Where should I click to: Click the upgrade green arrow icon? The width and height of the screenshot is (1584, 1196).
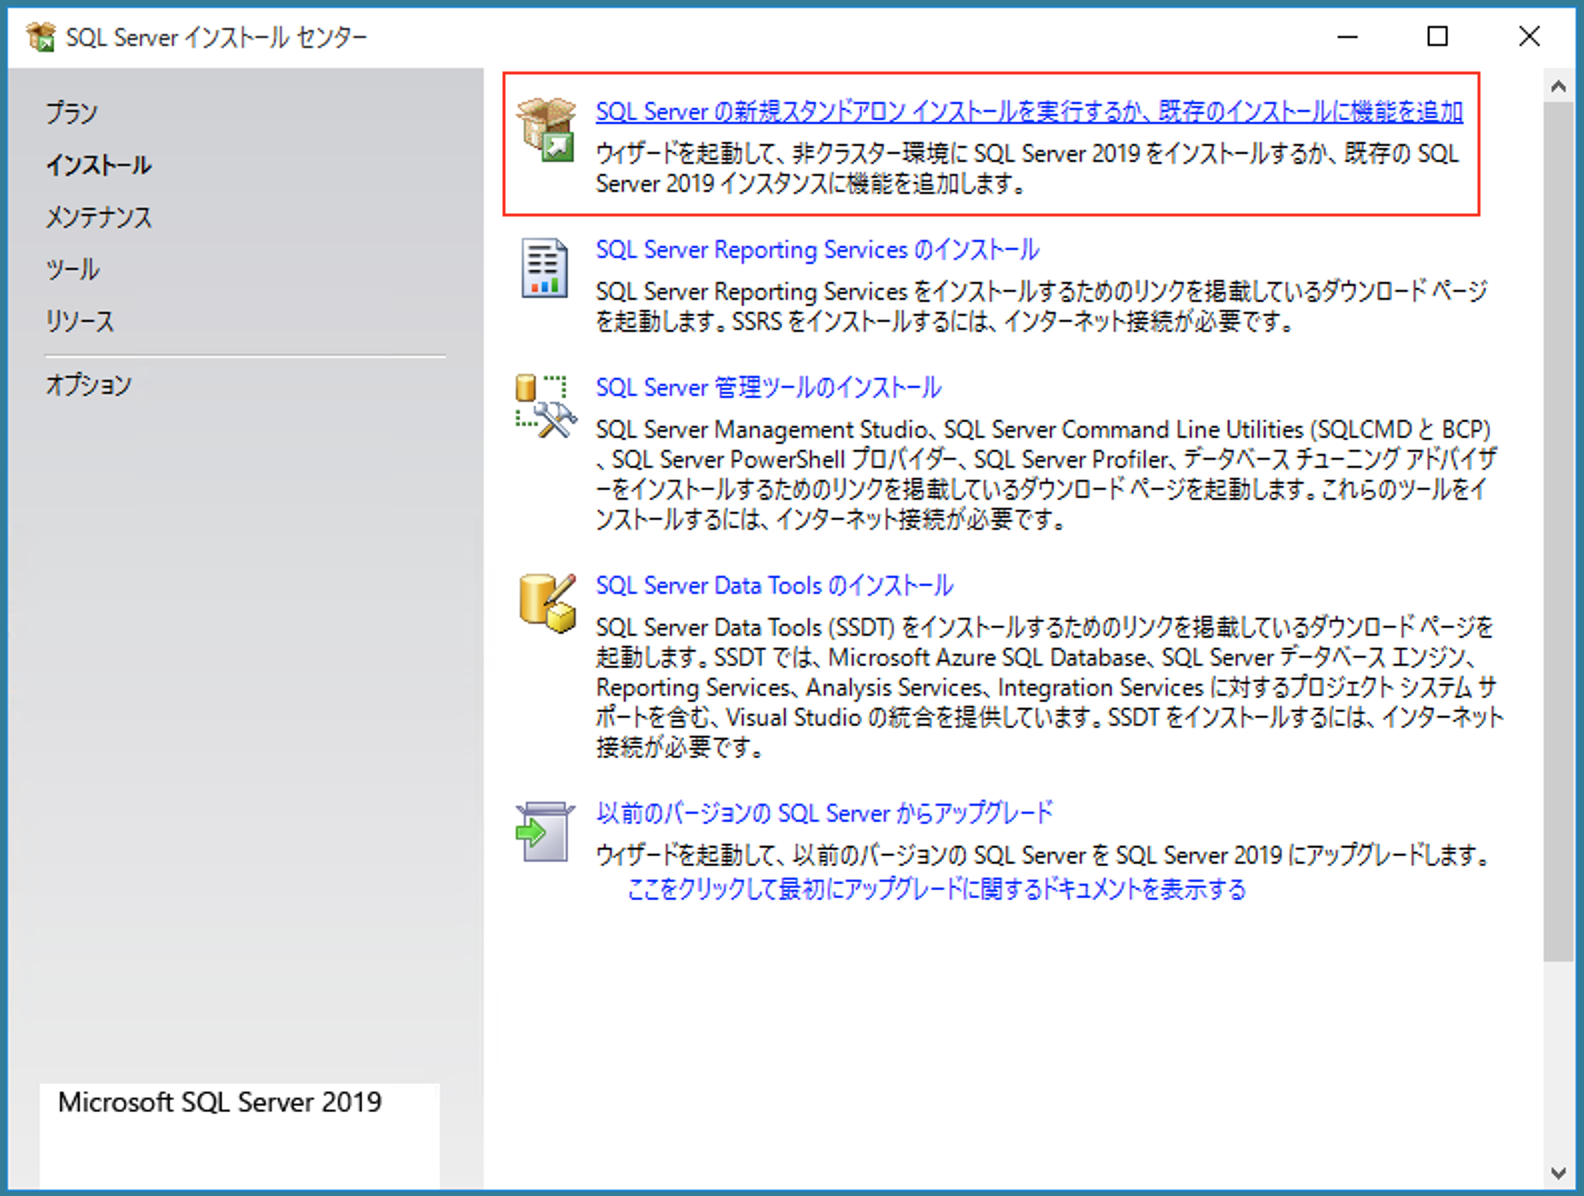coord(545,831)
